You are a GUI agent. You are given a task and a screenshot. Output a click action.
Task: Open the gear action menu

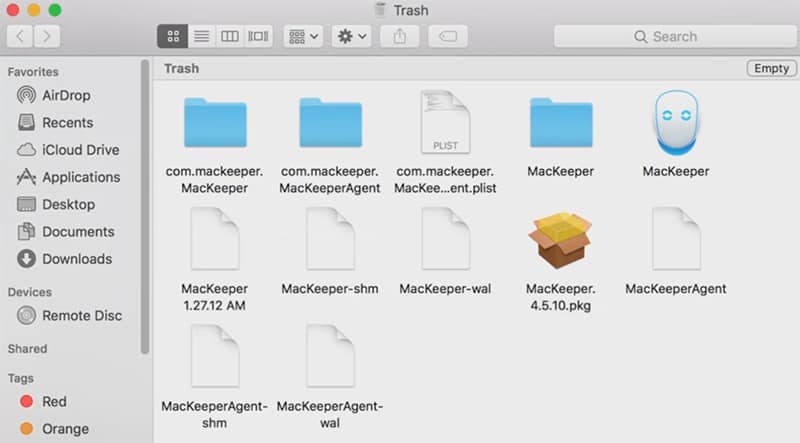[x=352, y=36]
